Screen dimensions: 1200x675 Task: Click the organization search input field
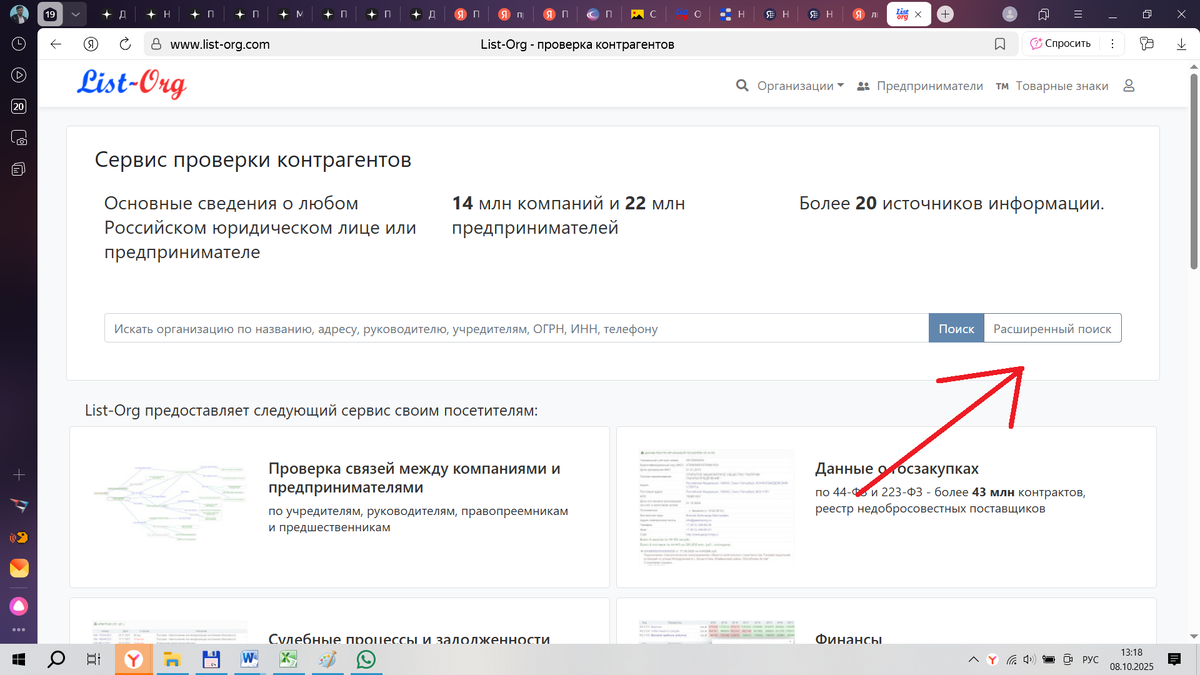pyautogui.click(x=517, y=328)
